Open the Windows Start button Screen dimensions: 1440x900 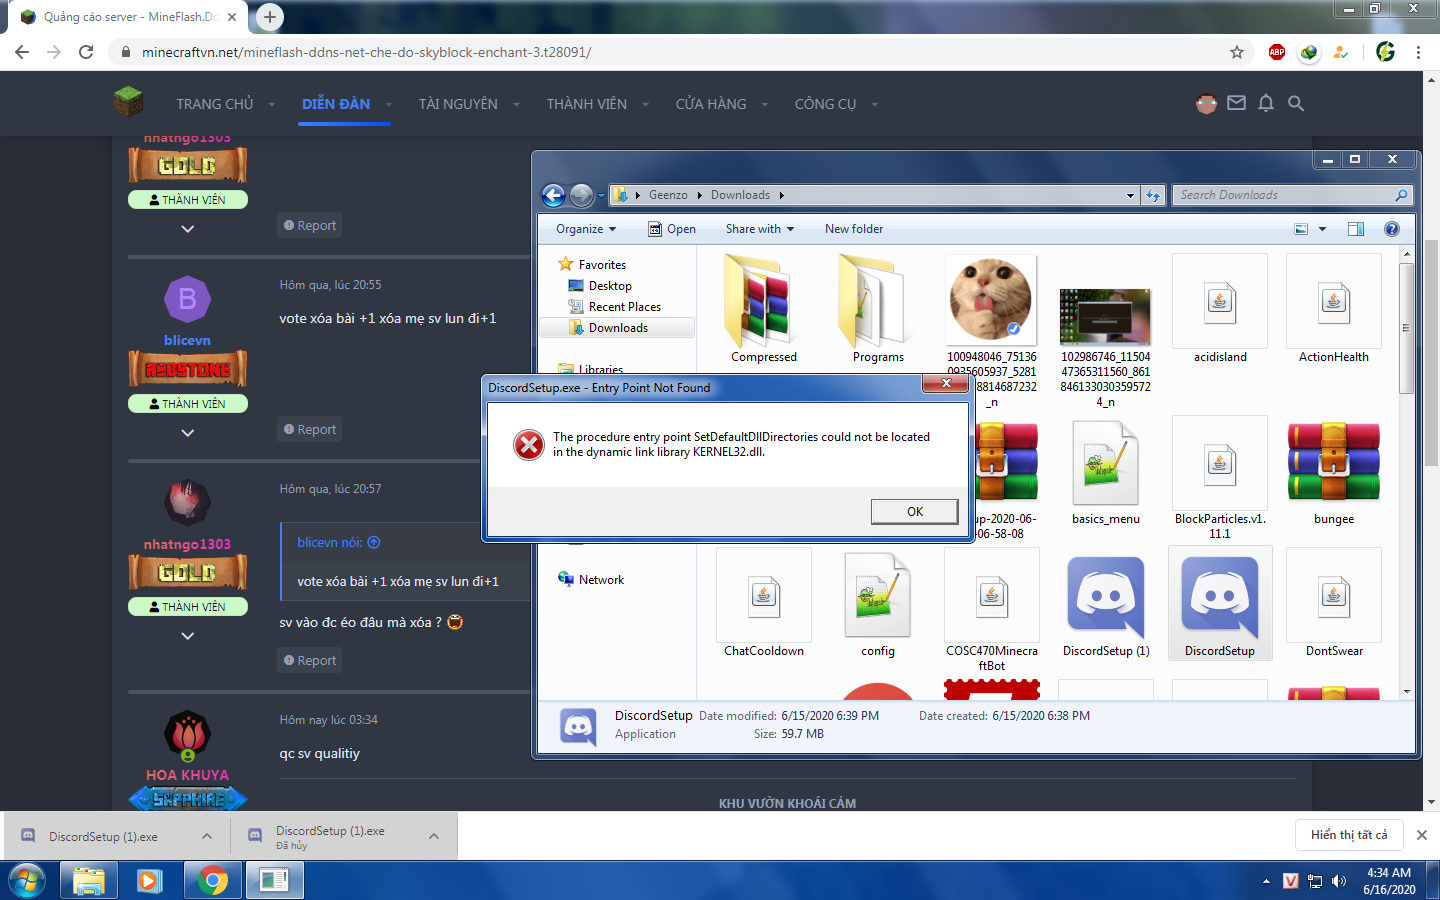(x=27, y=881)
